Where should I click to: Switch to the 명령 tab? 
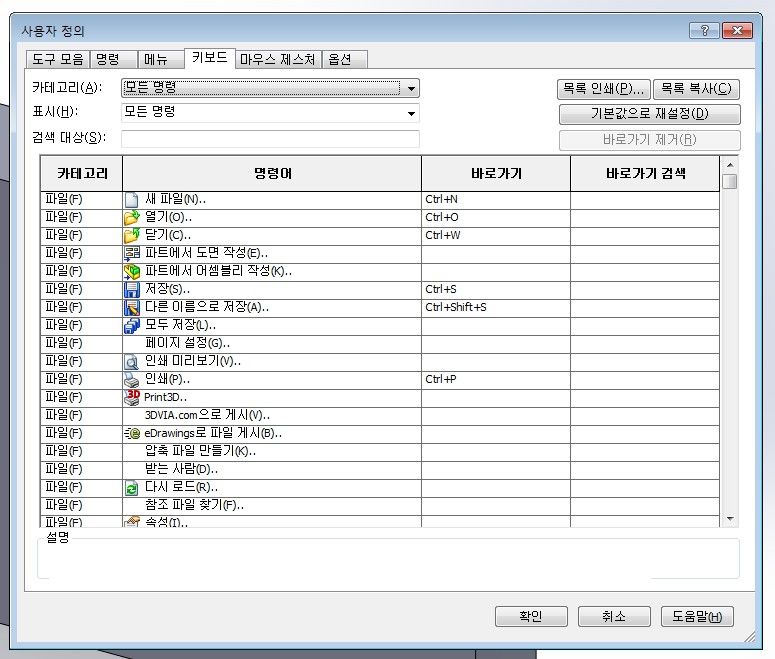coord(113,59)
